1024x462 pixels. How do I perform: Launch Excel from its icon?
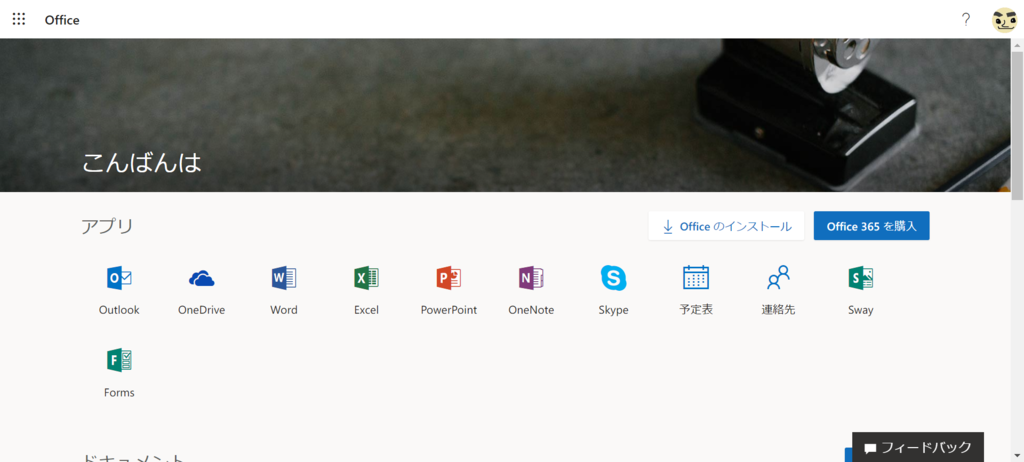pos(366,278)
